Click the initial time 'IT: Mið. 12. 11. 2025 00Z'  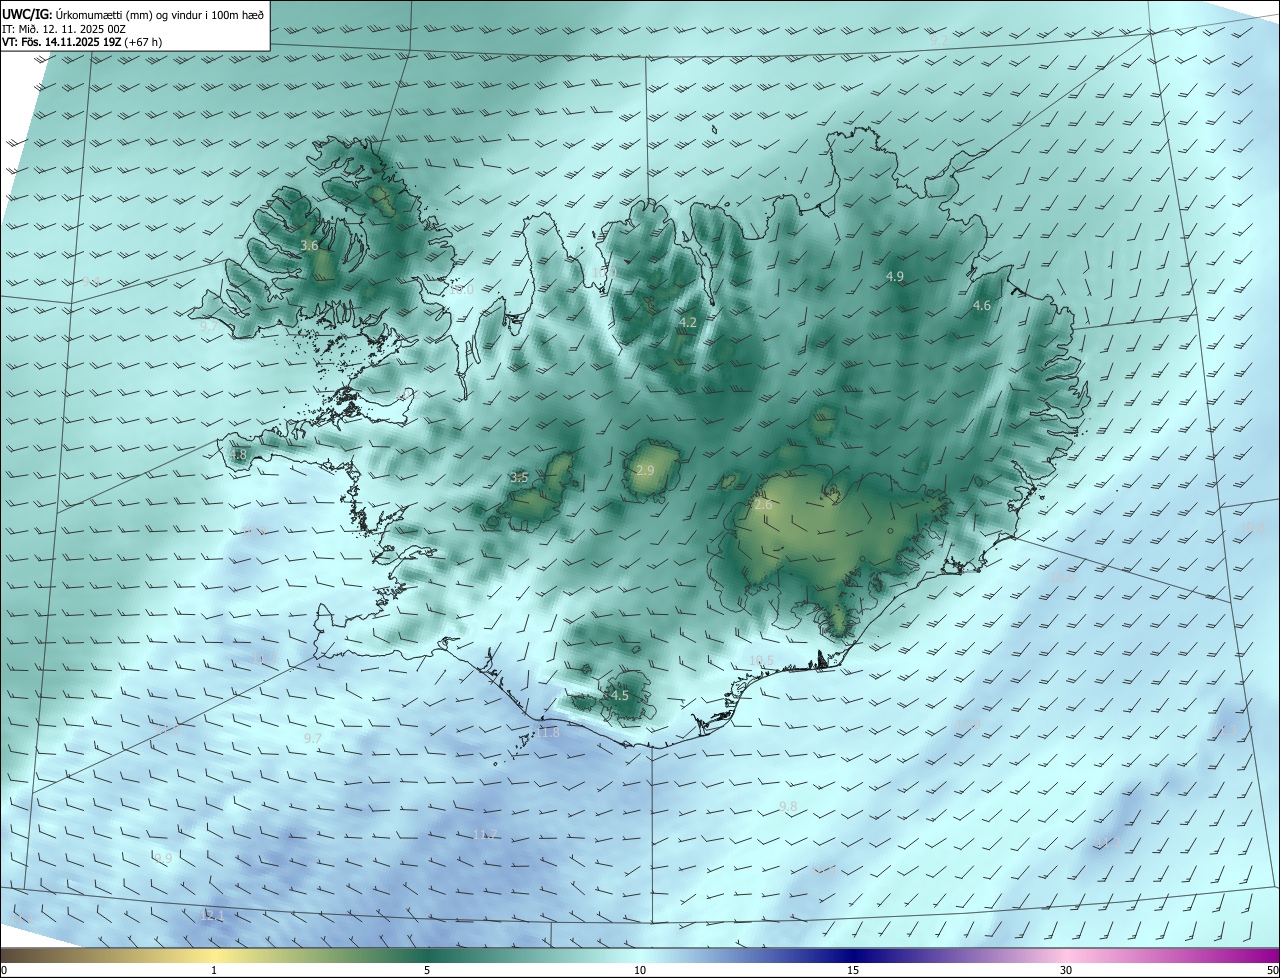[64, 28]
